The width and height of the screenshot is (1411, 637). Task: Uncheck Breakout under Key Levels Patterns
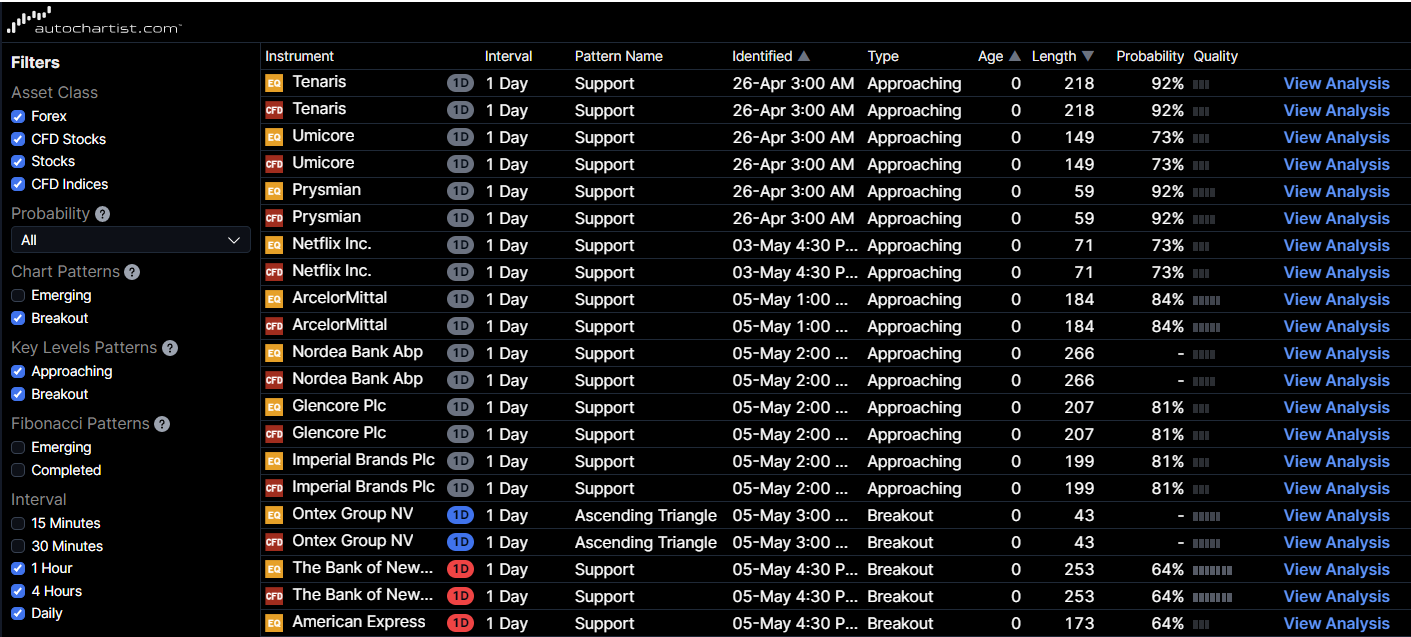coord(18,394)
